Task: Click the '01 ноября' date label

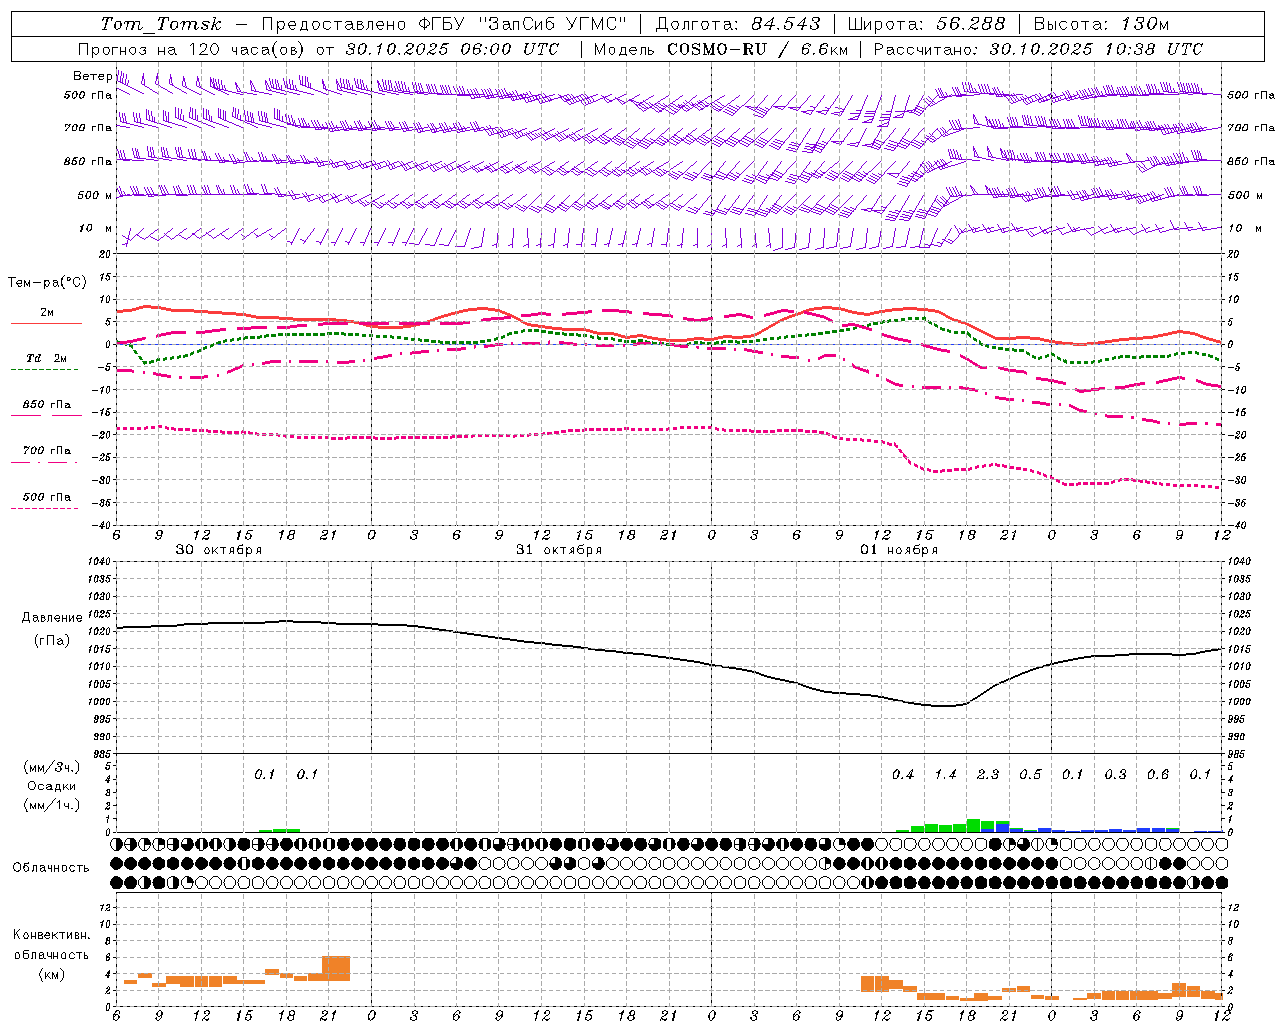Action: coord(899,549)
